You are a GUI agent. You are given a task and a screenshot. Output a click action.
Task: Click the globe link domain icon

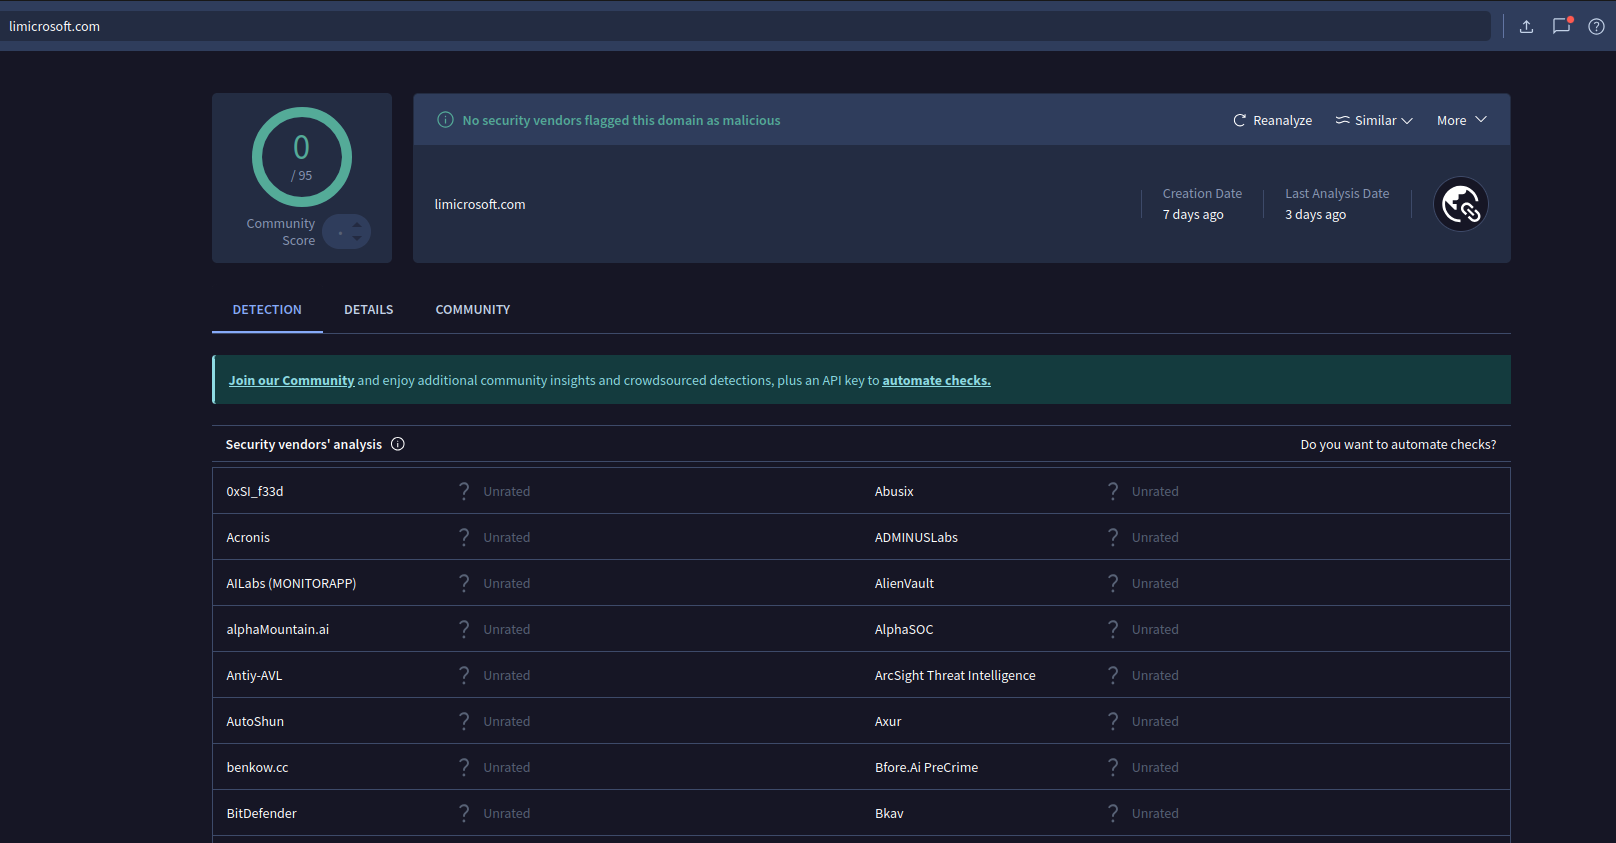[1460, 204]
